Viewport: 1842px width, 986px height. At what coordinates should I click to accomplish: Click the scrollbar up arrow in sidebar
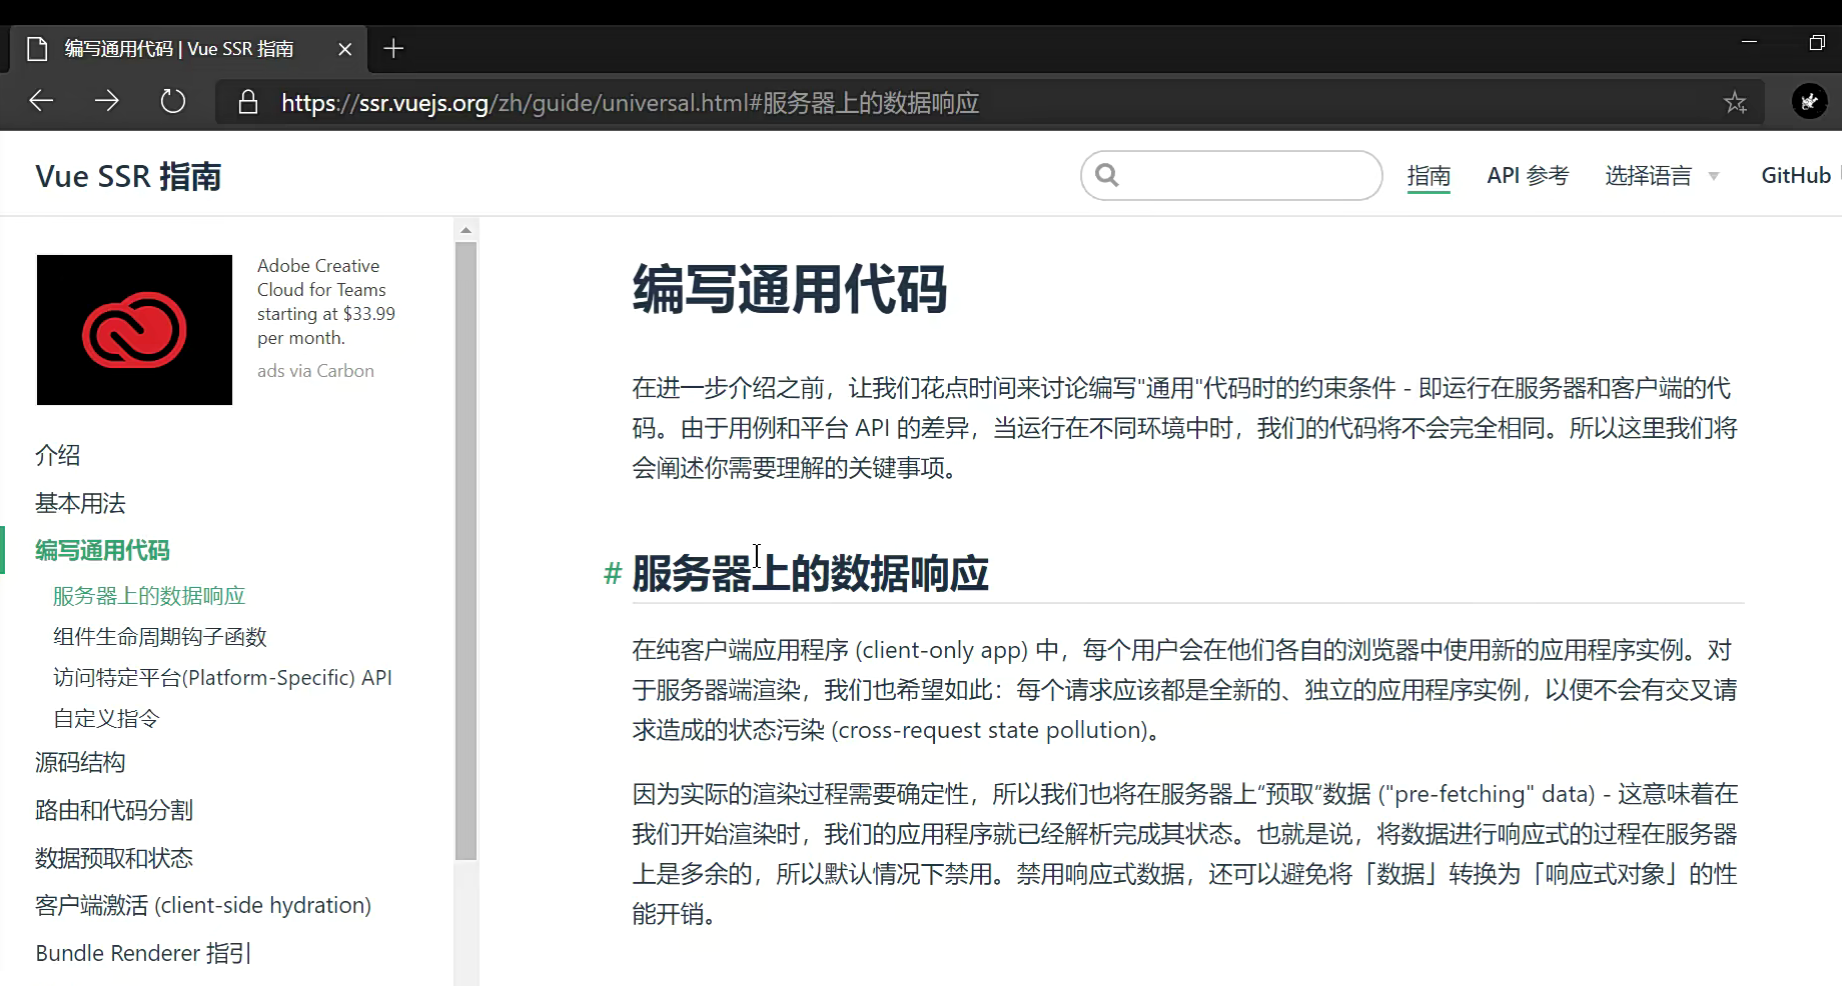click(466, 230)
